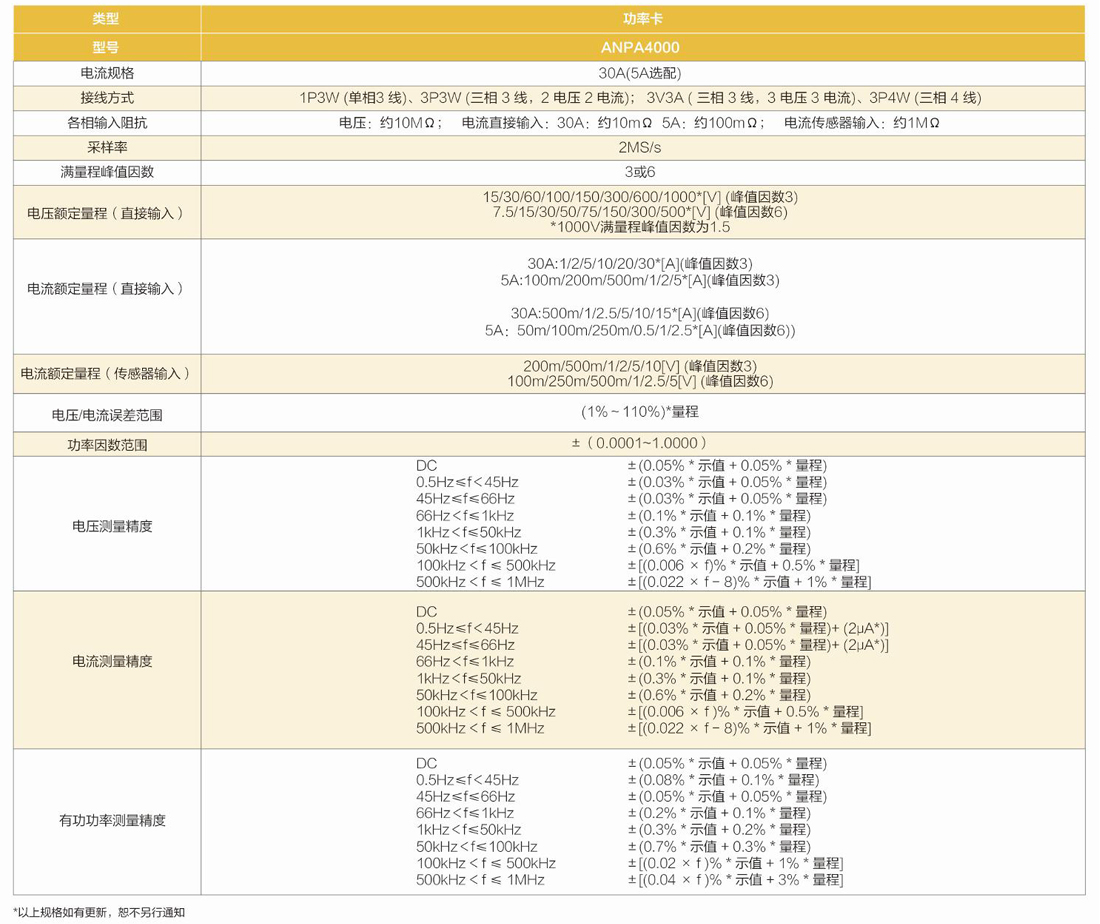Image resolution: width=1100 pixels, height=924 pixels.
Task: Click the 满量程峰值因数 row label
Action: [x=106, y=172]
